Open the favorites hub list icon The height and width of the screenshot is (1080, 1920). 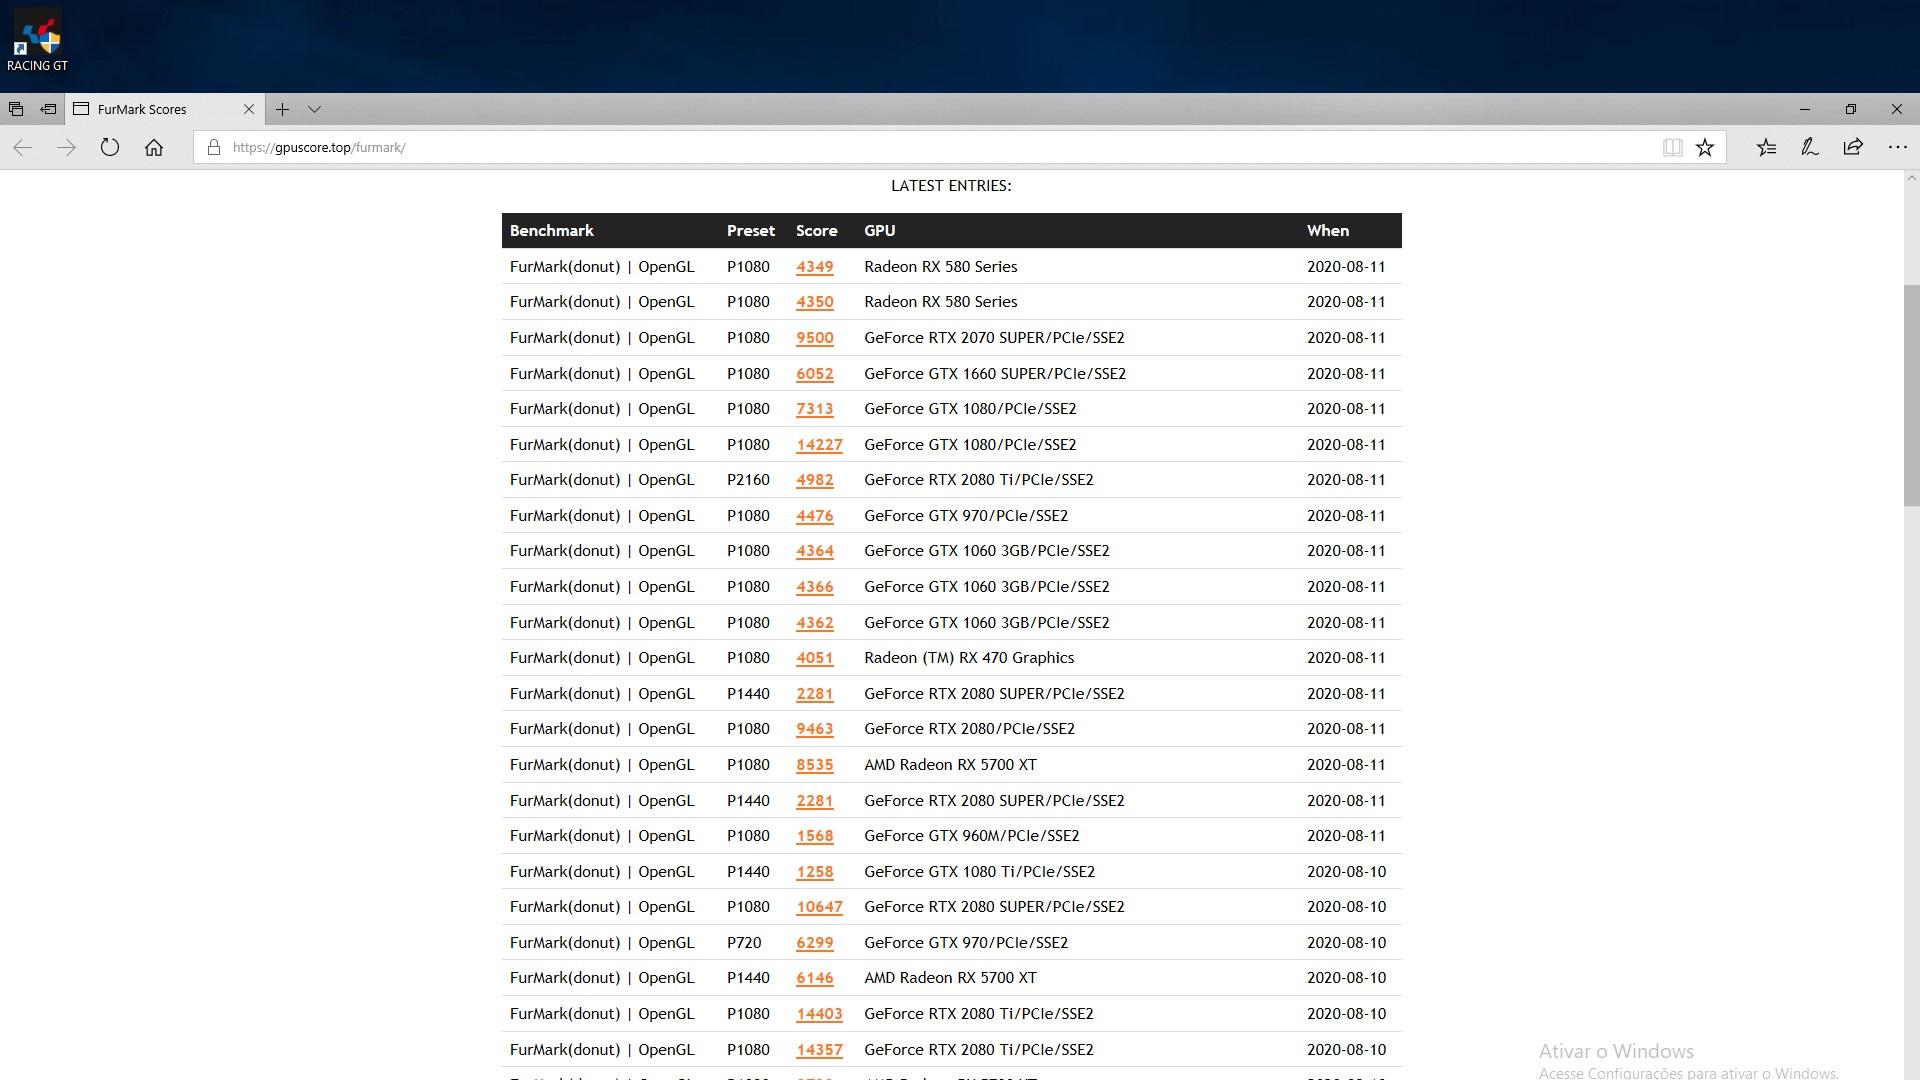(1766, 147)
